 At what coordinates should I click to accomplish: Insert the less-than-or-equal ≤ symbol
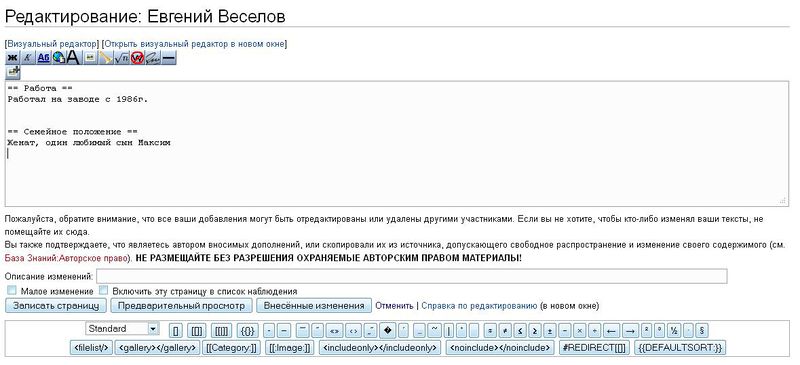pyautogui.click(x=519, y=331)
